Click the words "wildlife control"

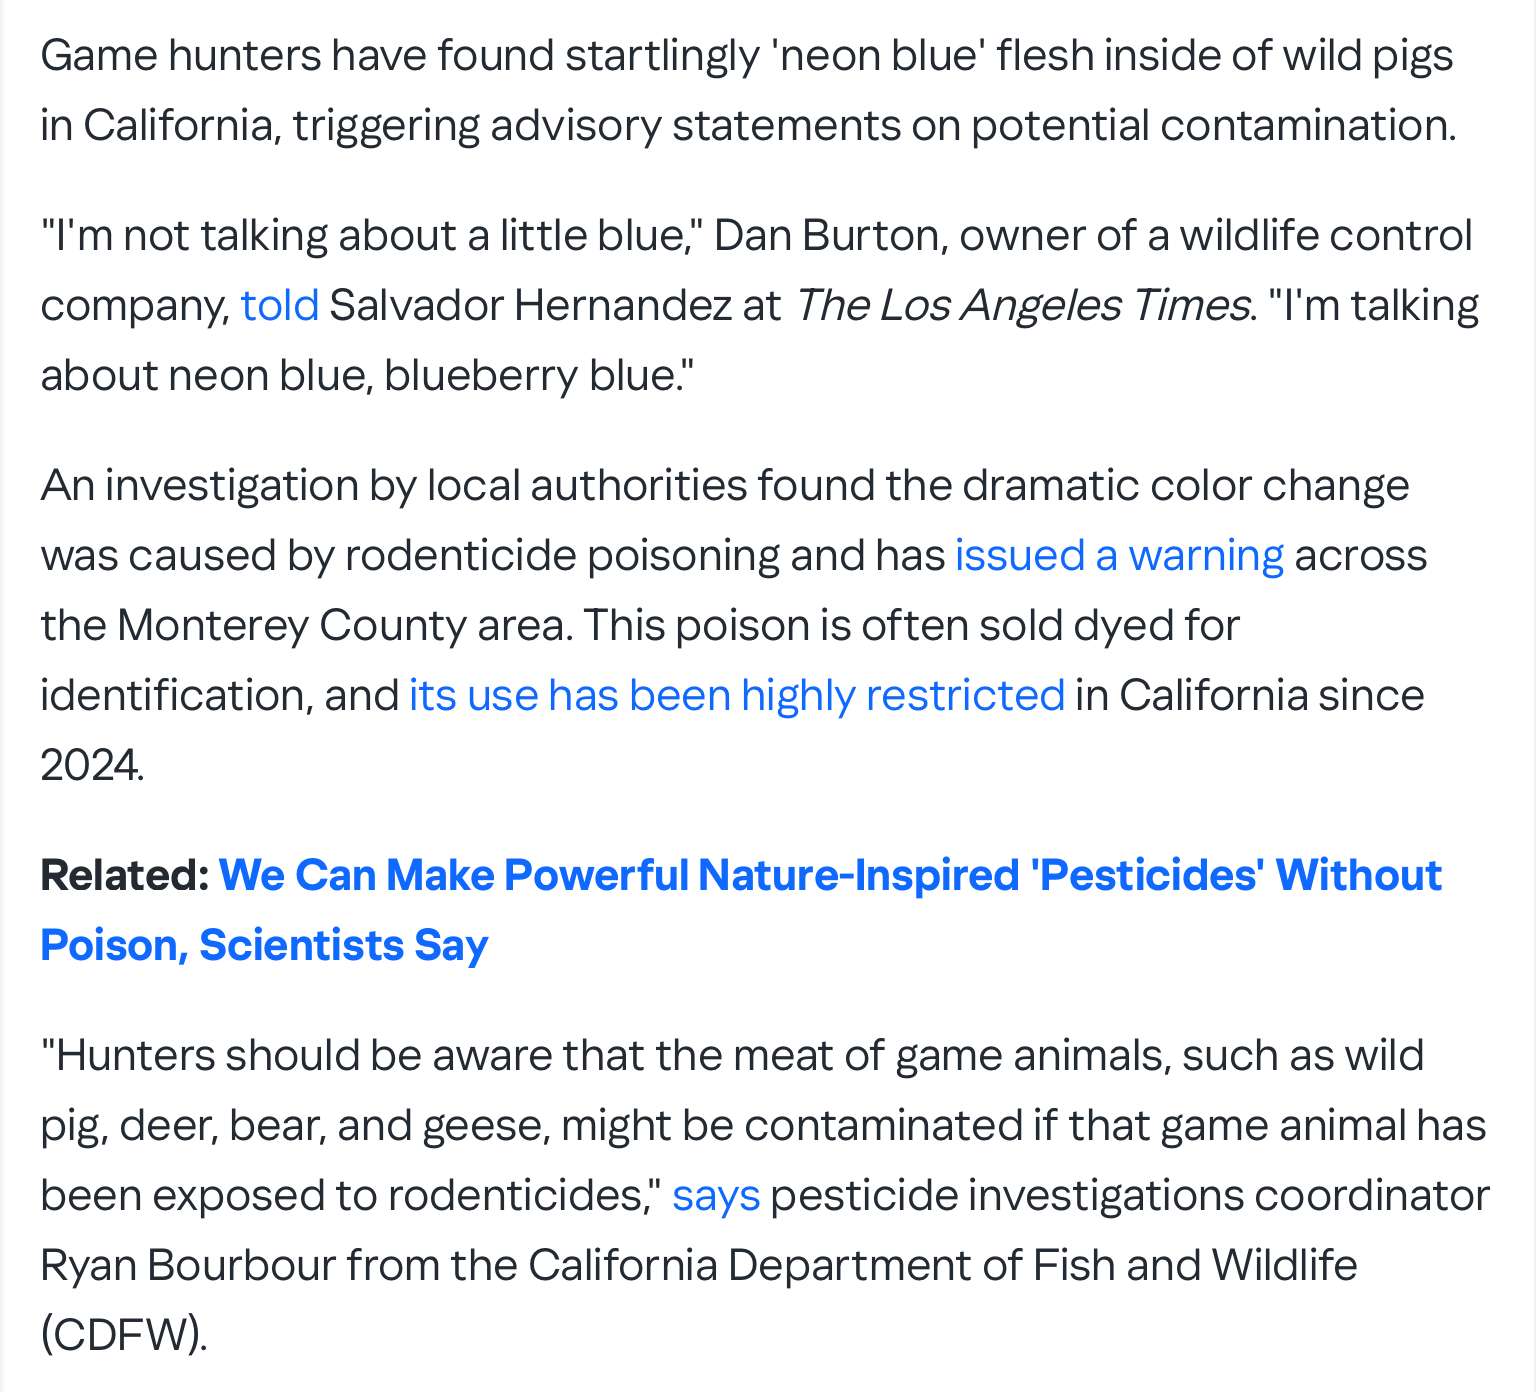pyautogui.click(x=1325, y=236)
